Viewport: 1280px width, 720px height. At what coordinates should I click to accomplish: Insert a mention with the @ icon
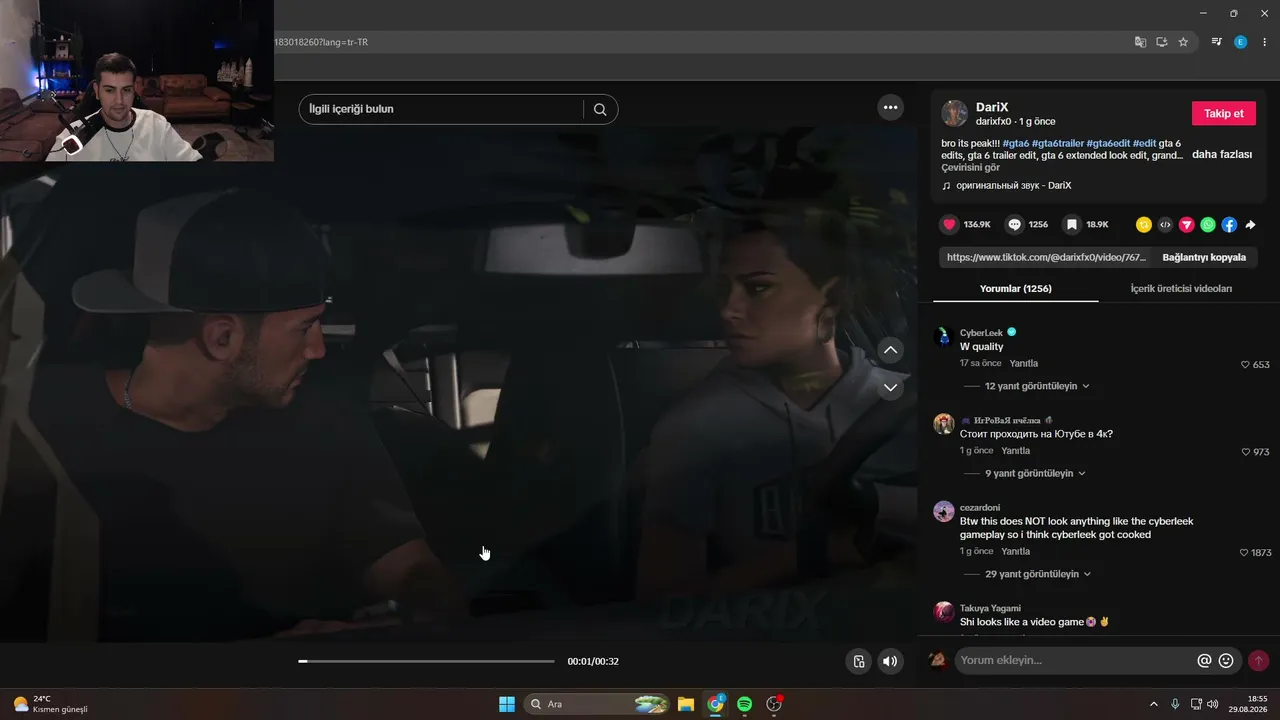1204,660
